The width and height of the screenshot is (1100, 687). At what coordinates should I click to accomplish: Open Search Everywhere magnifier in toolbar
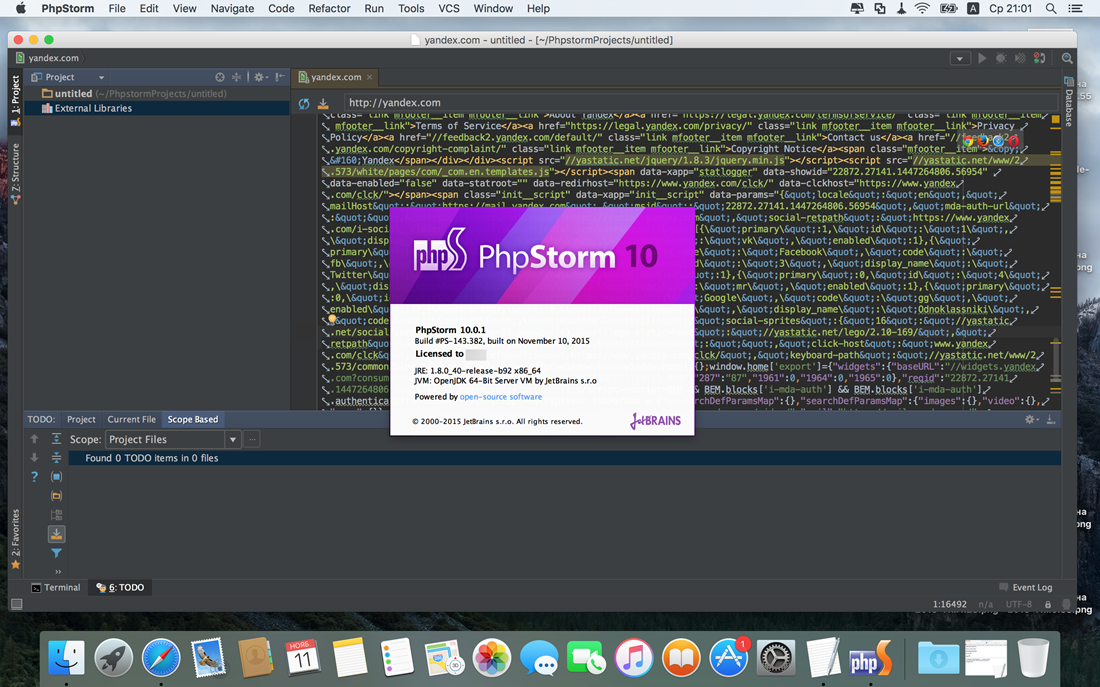(x=1066, y=58)
